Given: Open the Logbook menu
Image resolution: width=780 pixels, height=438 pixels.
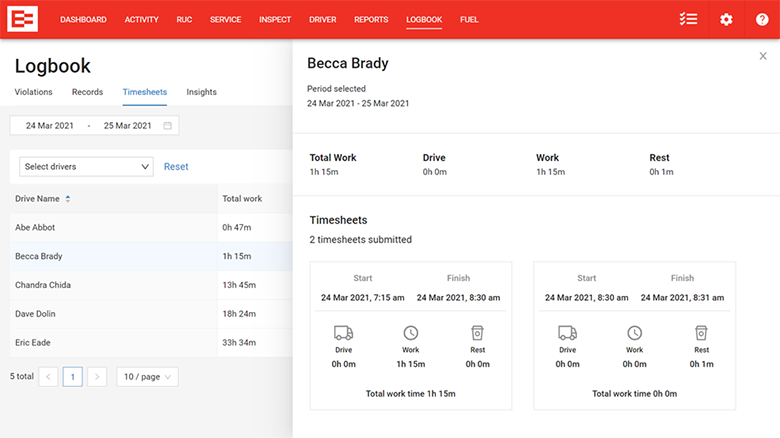Looking at the screenshot, I should point(424,19).
